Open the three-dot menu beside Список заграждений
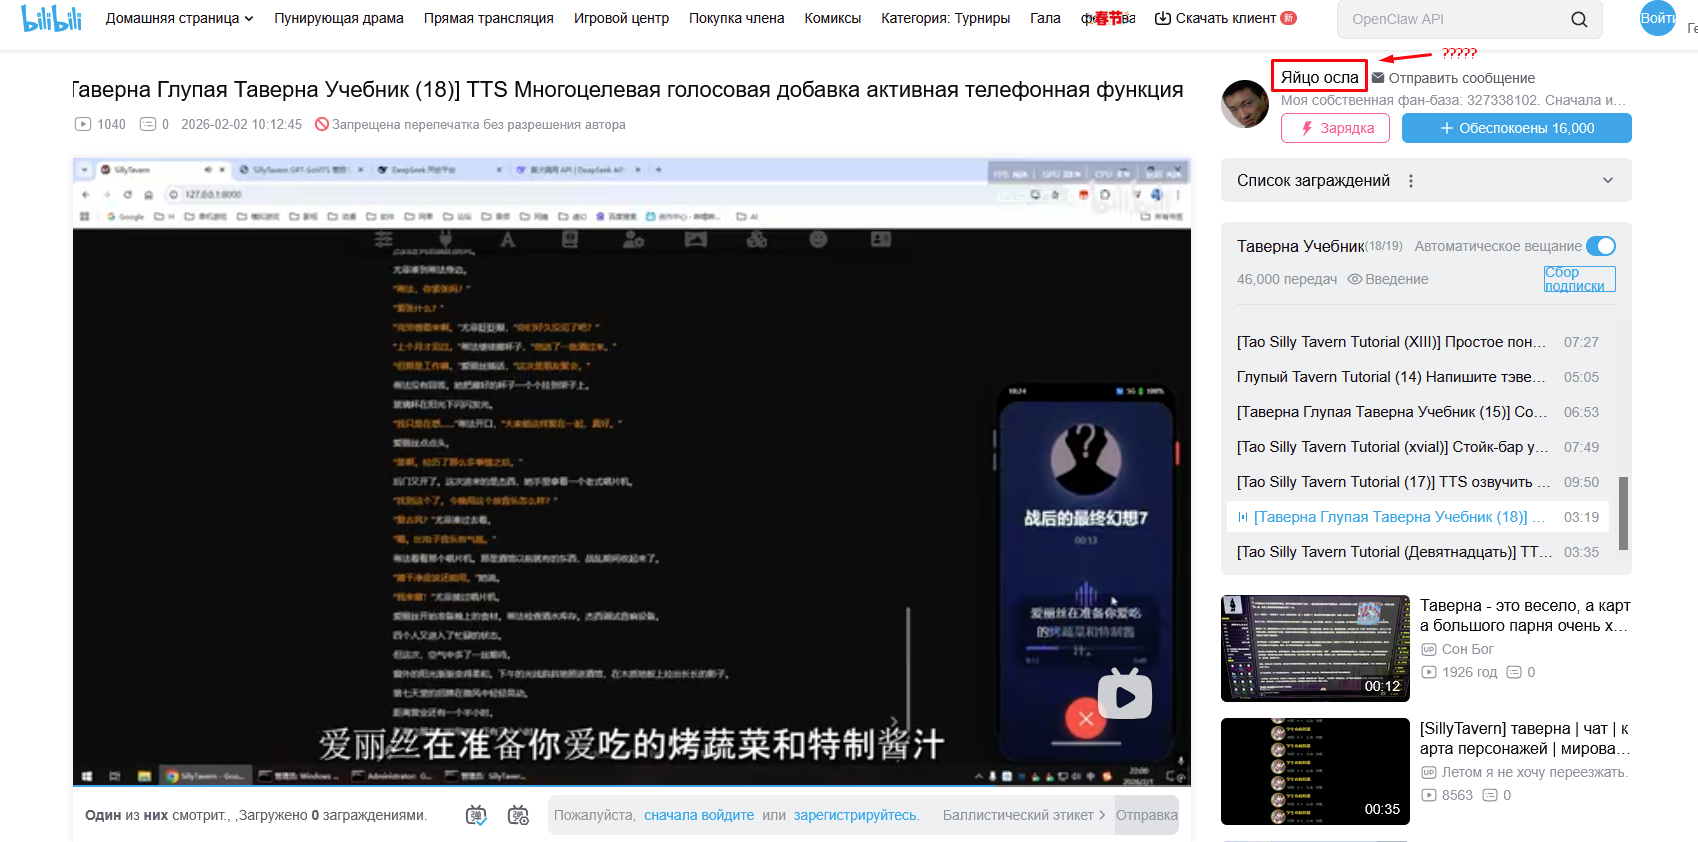The height and width of the screenshot is (842, 1698). [1411, 181]
